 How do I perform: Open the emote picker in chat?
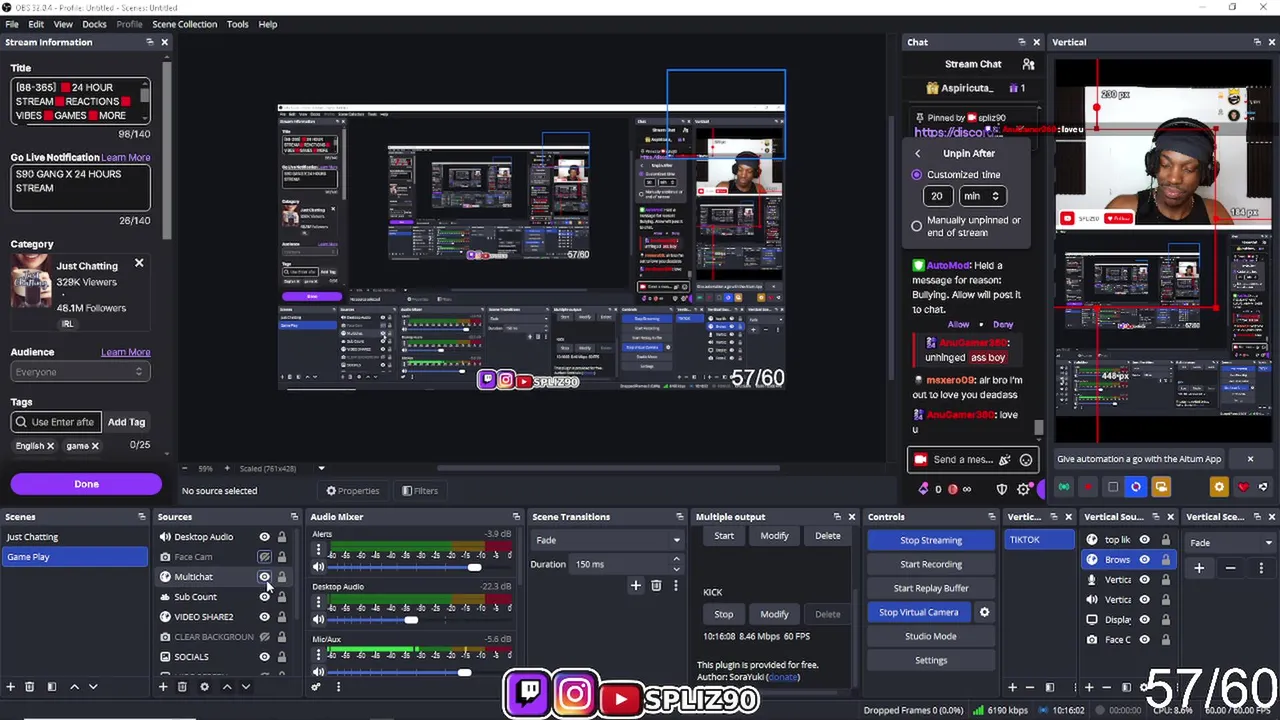click(x=1026, y=460)
